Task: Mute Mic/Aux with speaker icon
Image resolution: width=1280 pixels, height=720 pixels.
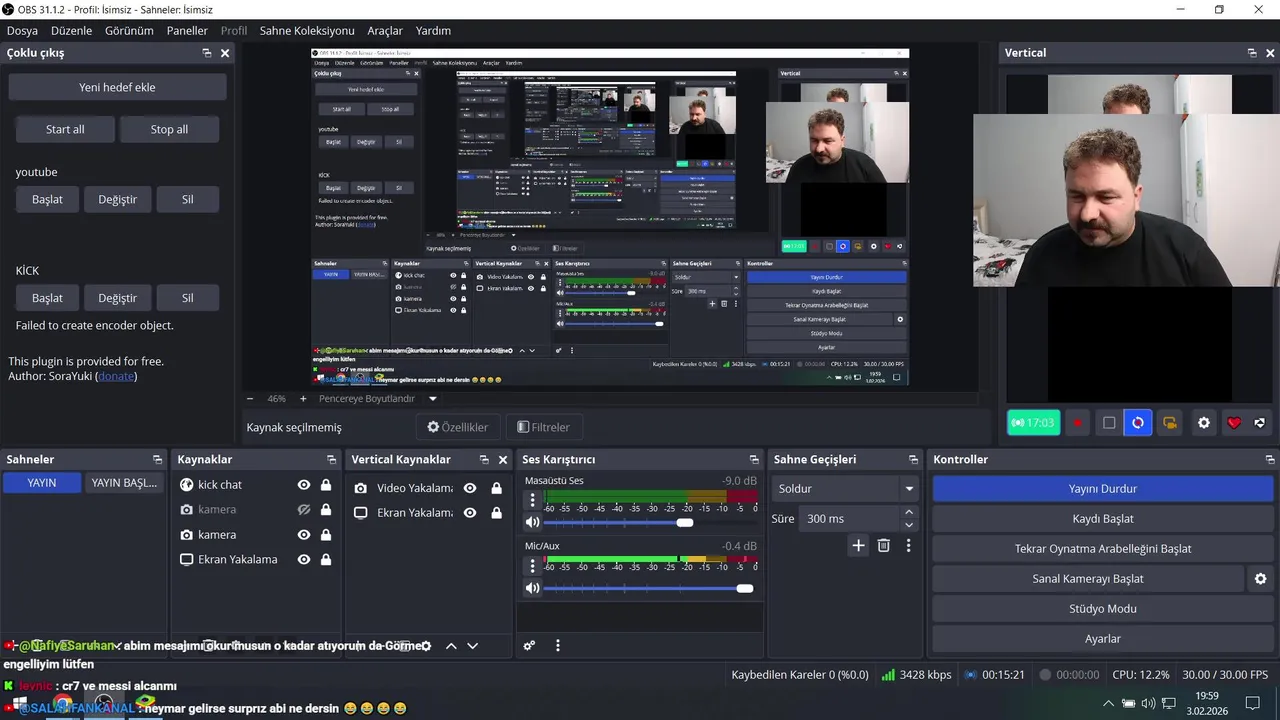Action: click(x=532, y=588)
